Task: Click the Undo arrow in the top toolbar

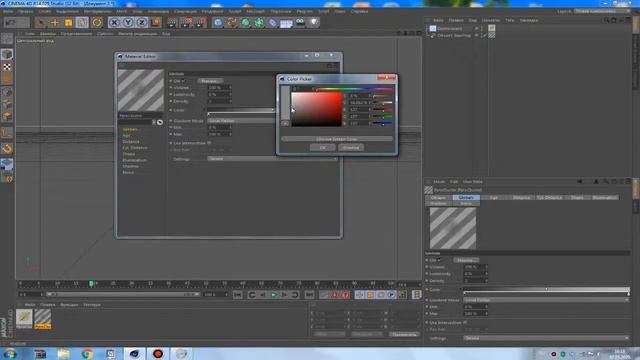Action: (11, 22)
